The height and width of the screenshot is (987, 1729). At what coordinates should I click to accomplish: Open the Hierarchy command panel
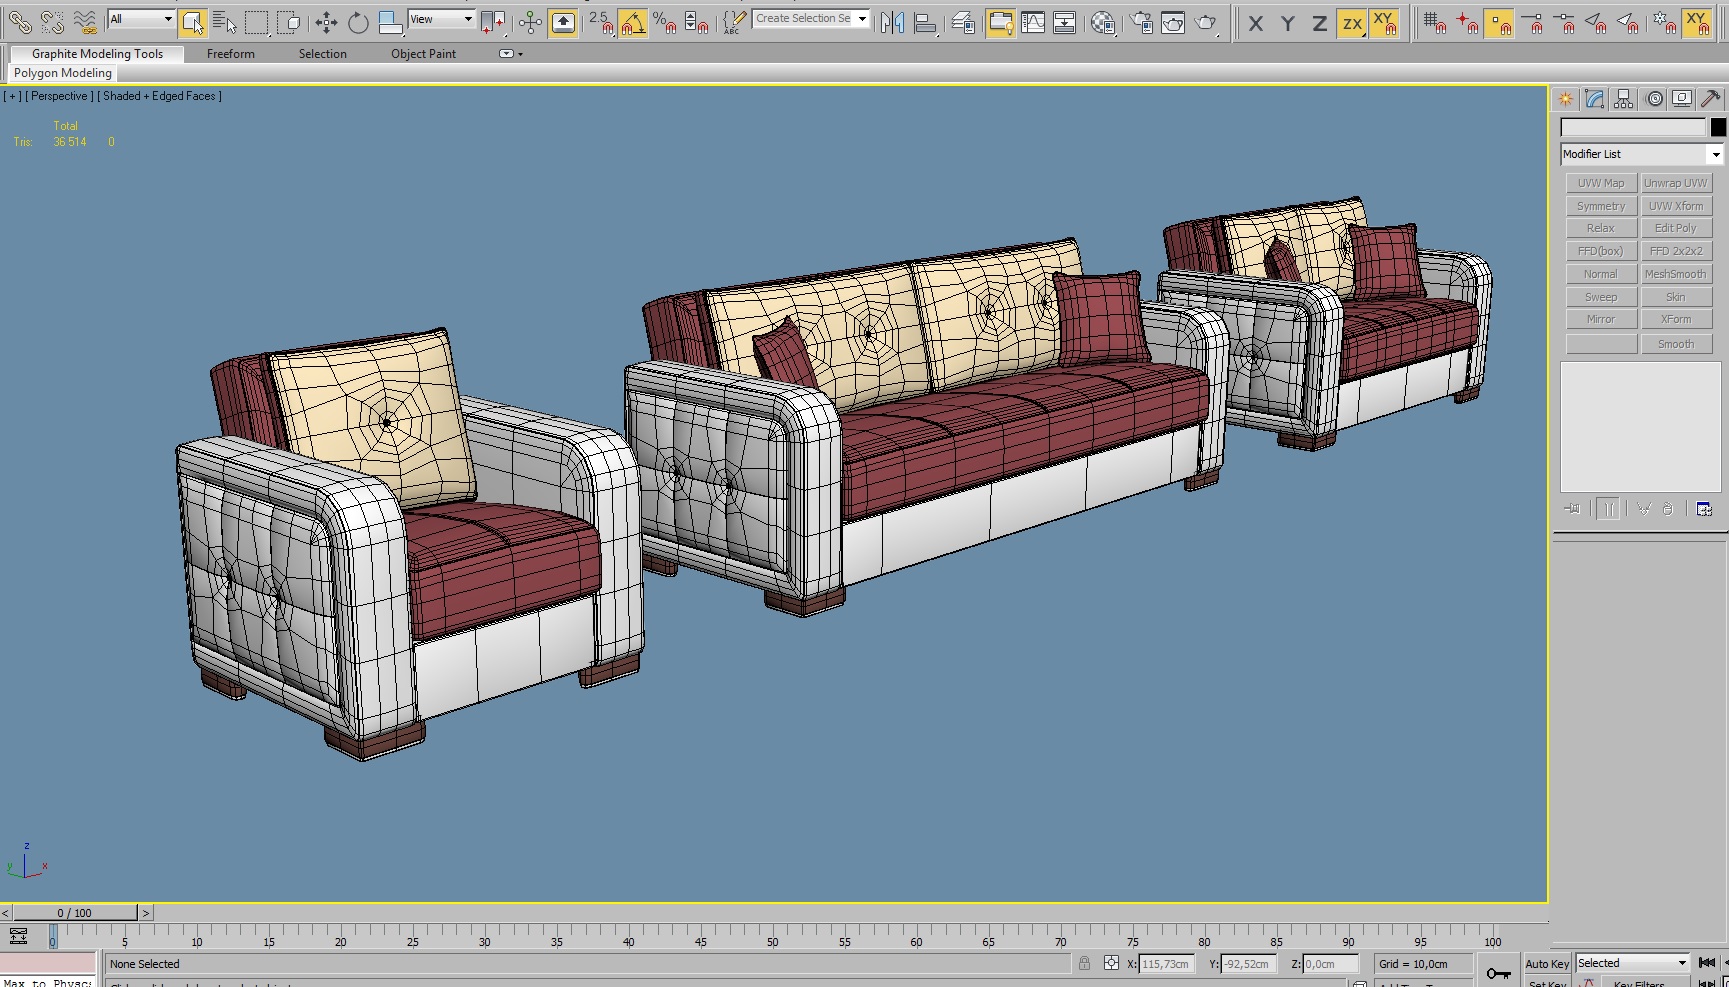click(x=1624, y=99)
